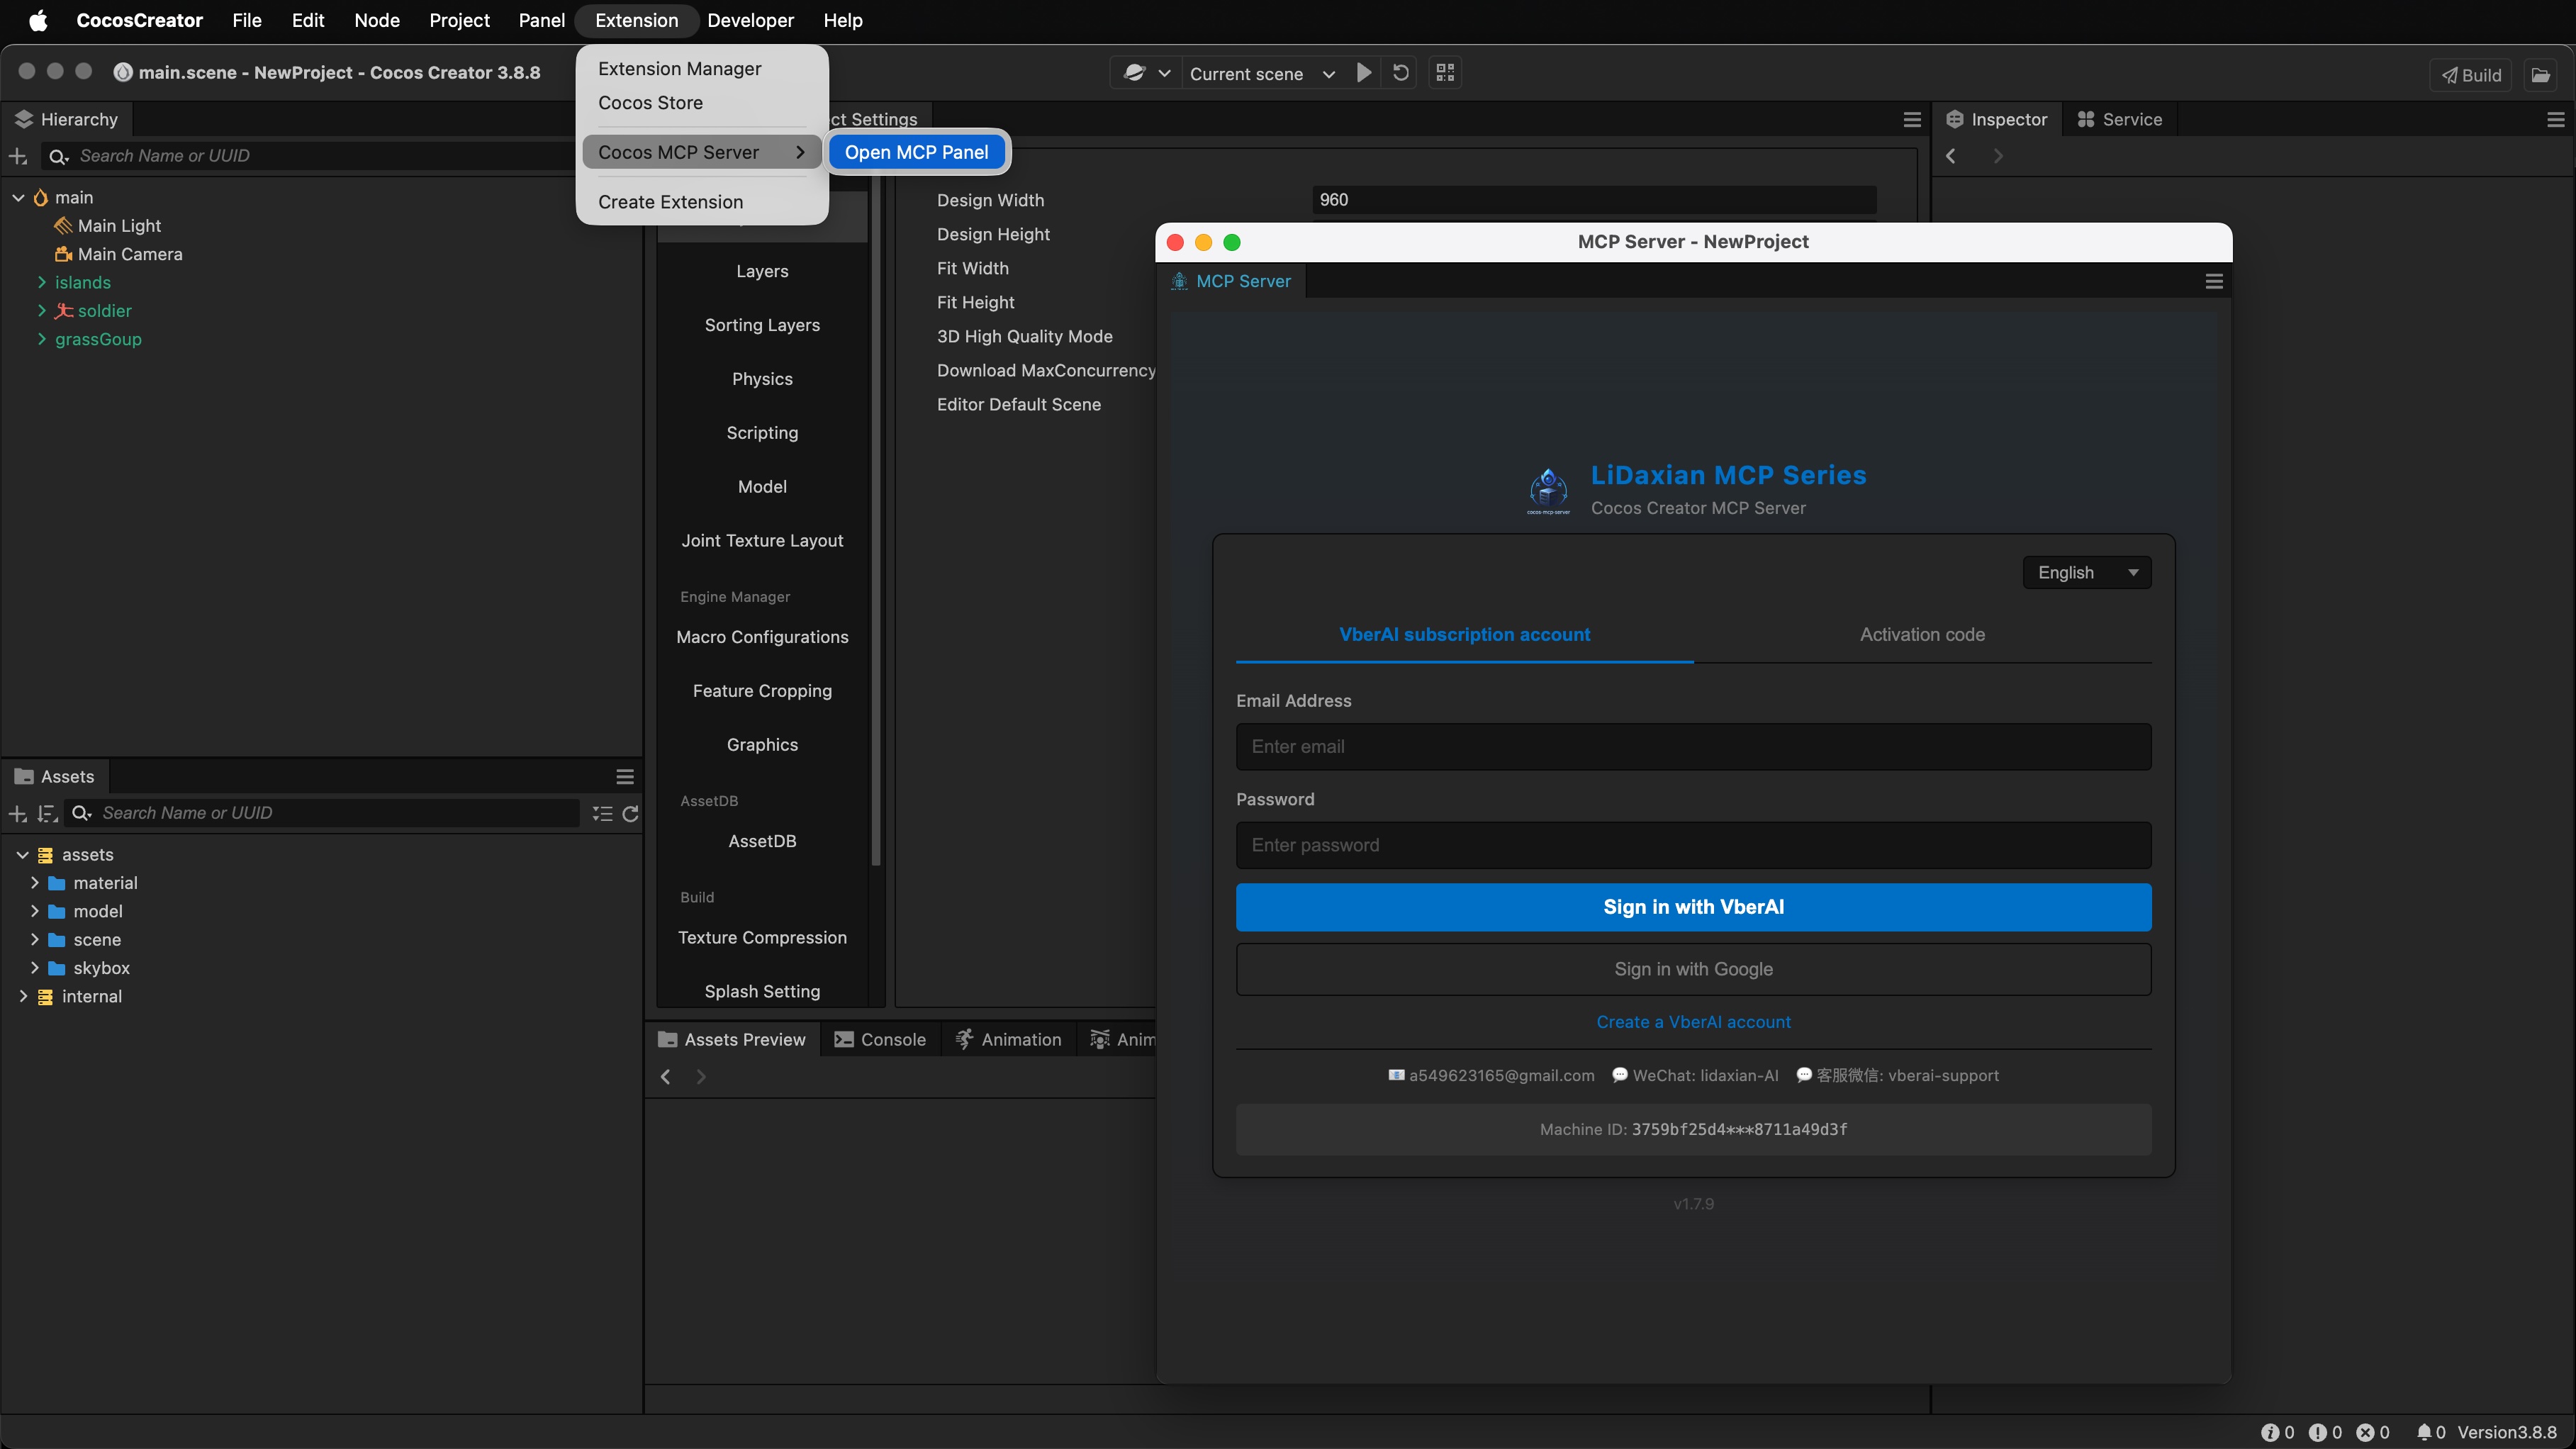Click Inspector back arrow
This screenshot has height=1449, width=2576.
click(1951, 156)
